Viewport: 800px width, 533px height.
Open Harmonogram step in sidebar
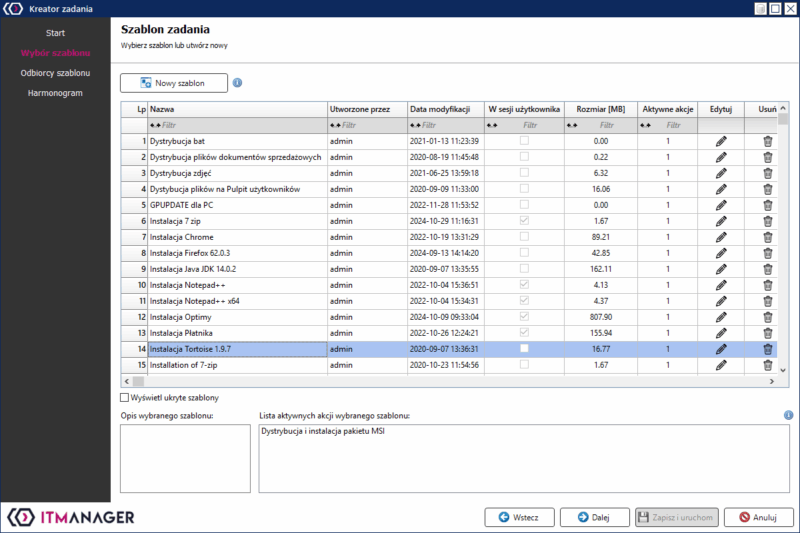coord(56,93)
